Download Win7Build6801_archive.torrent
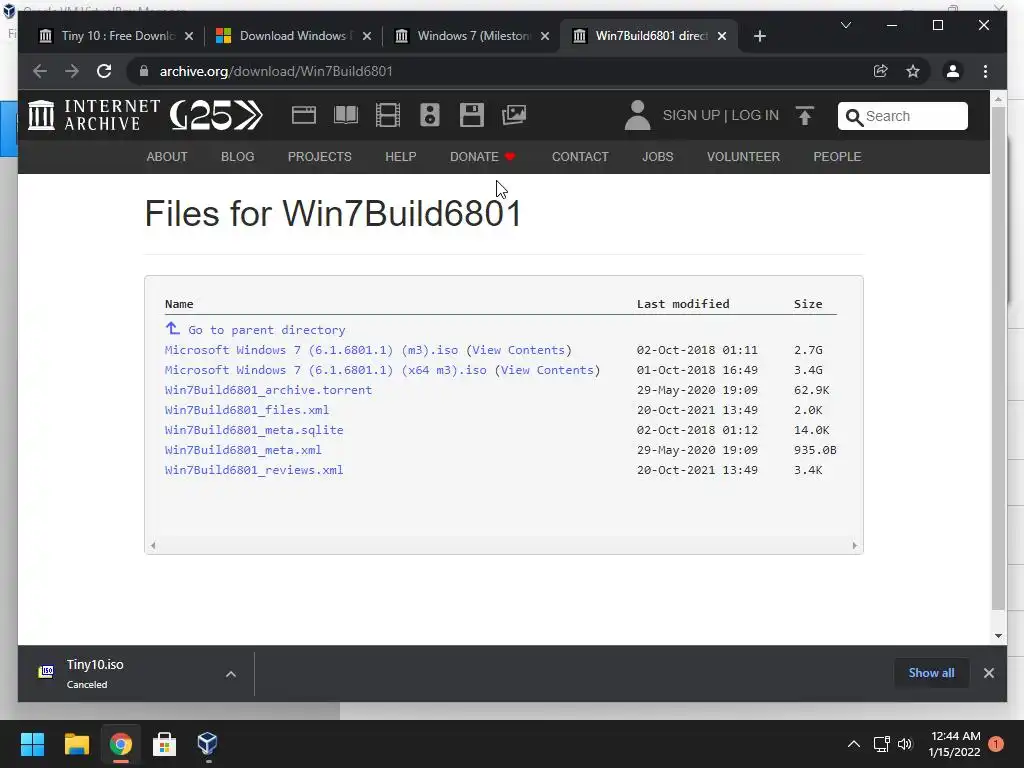 268,390
